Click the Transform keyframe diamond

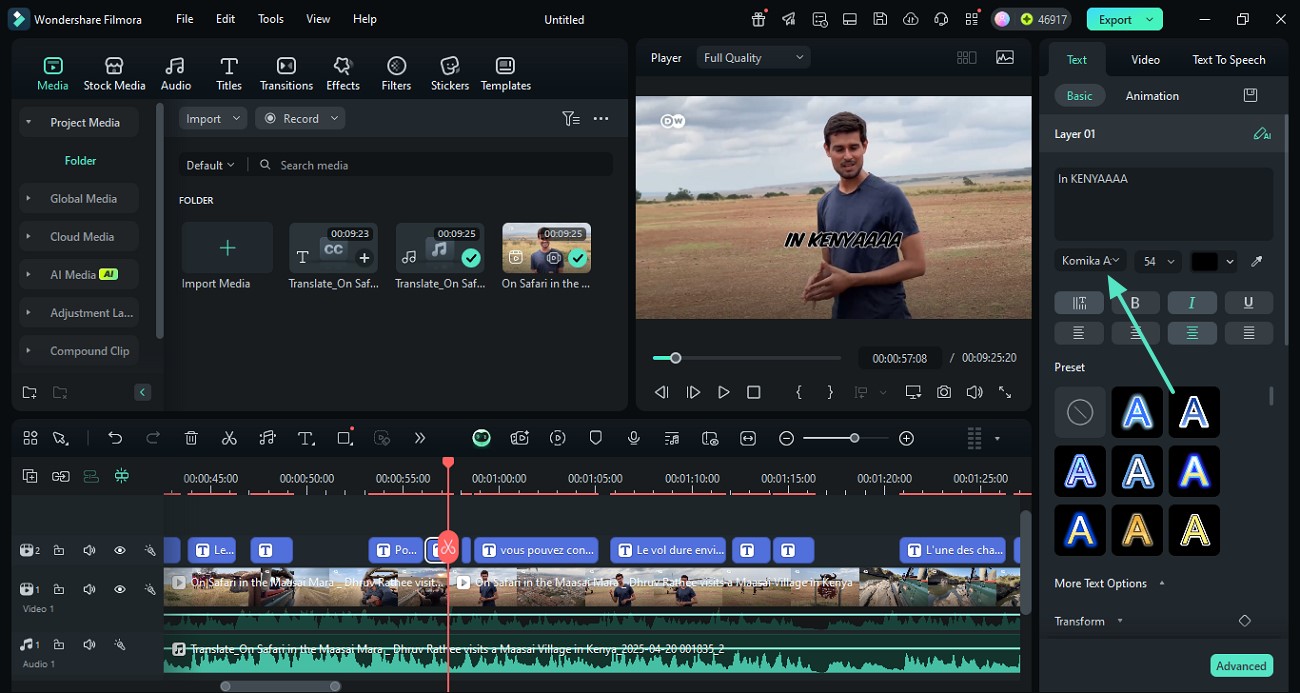click(x=1245, y=621)
